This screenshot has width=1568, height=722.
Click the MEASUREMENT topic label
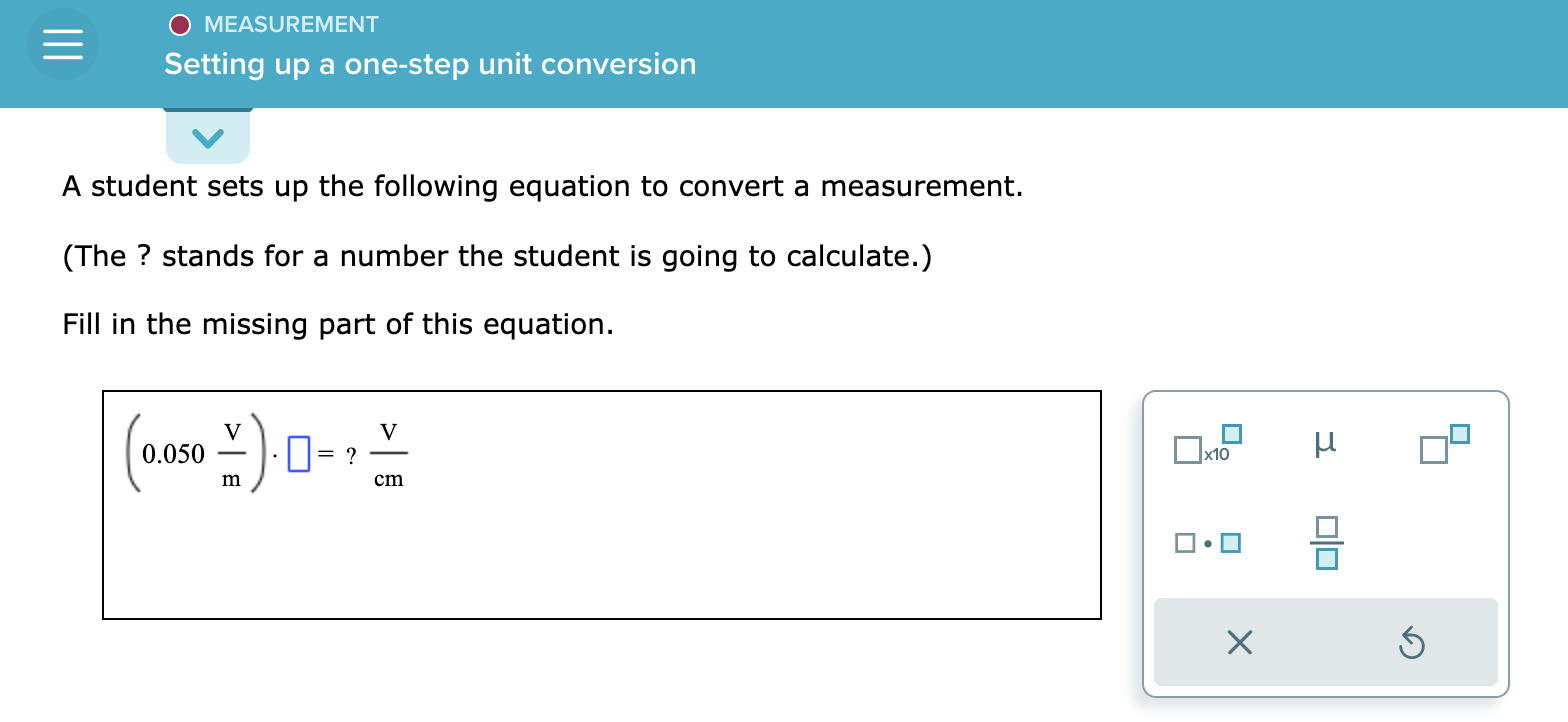(x=291, y=24)
